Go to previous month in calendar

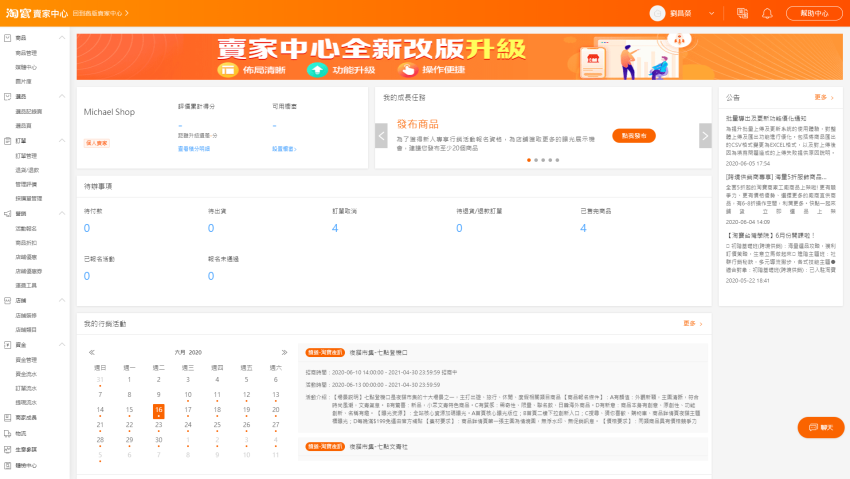[x=92, y=352]
